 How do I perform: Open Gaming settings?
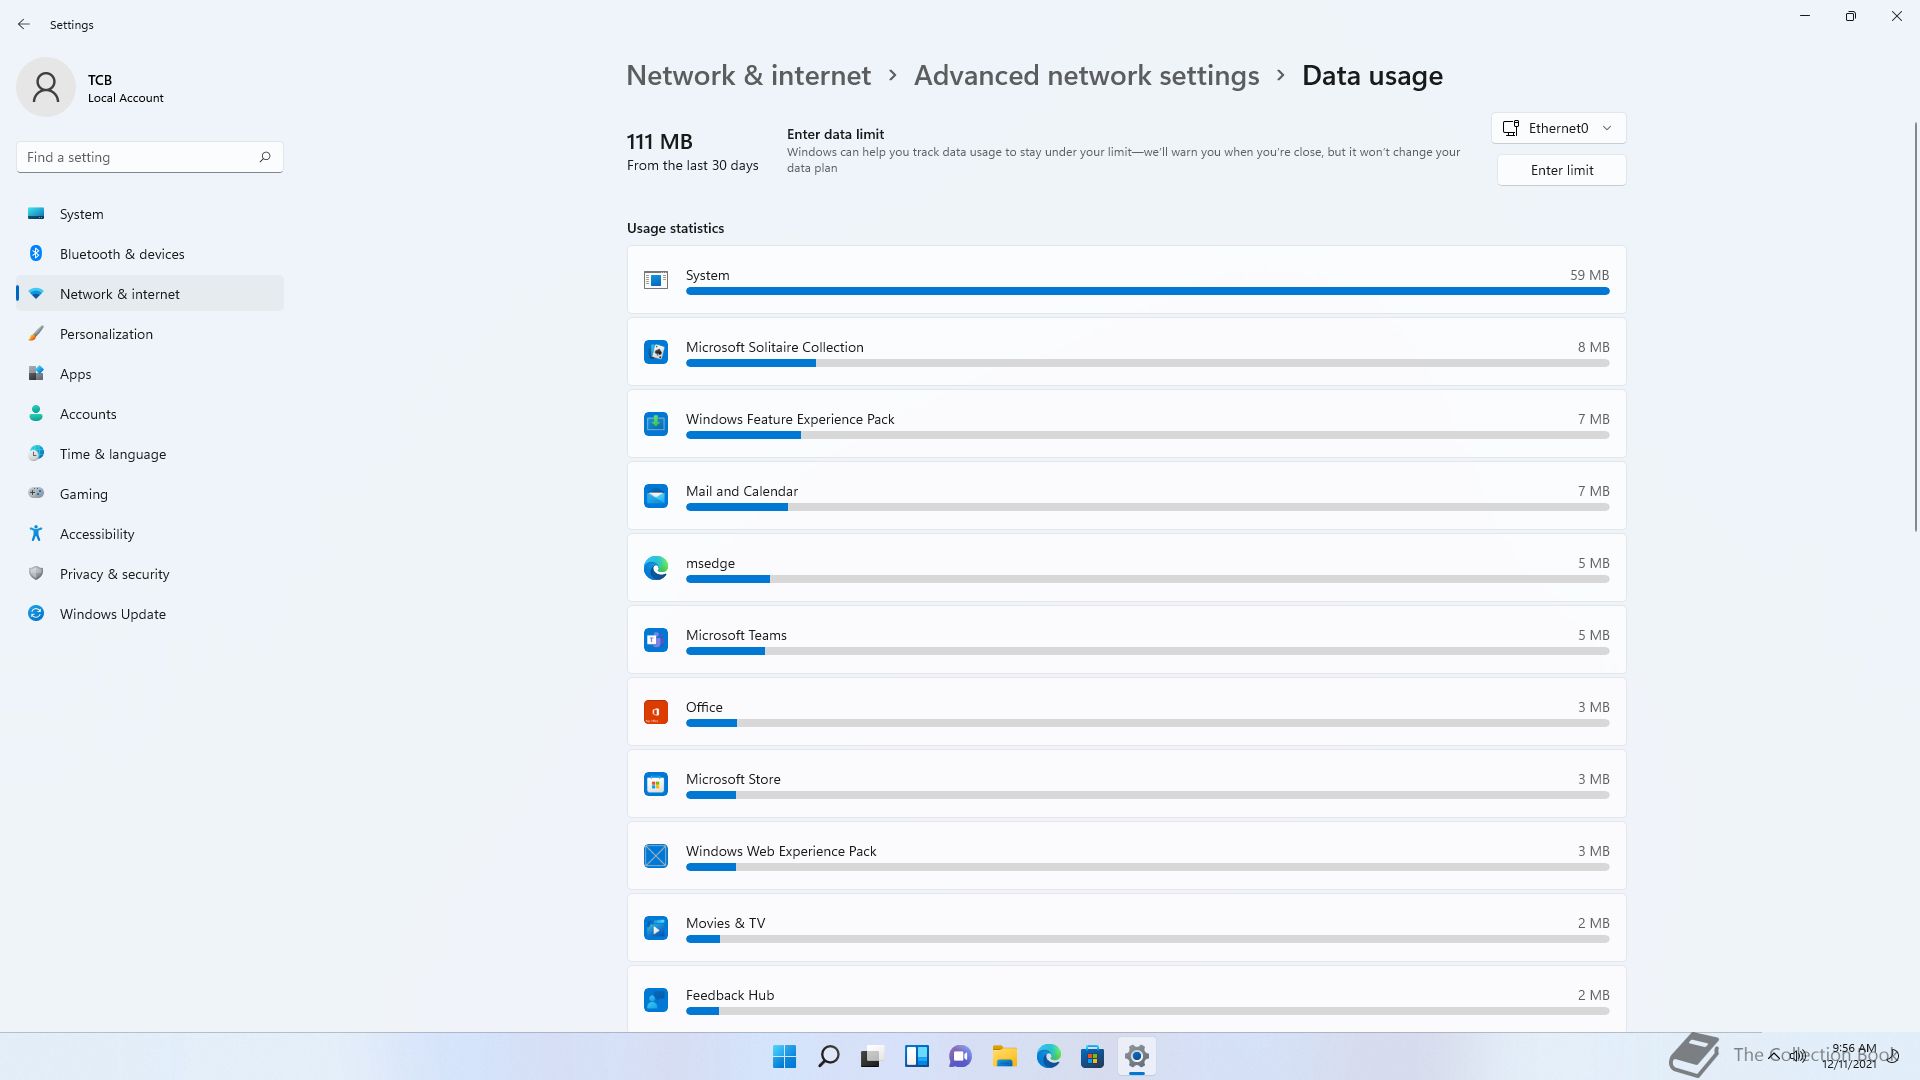click(150, 494)
